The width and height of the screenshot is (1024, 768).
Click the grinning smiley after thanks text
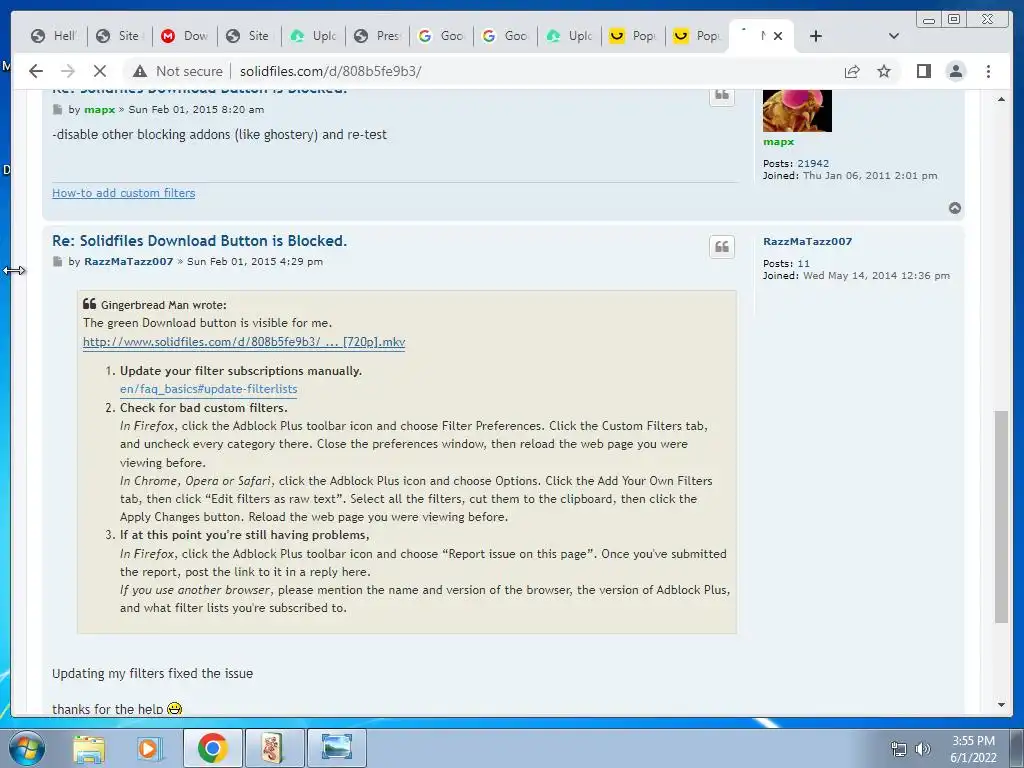174,709
